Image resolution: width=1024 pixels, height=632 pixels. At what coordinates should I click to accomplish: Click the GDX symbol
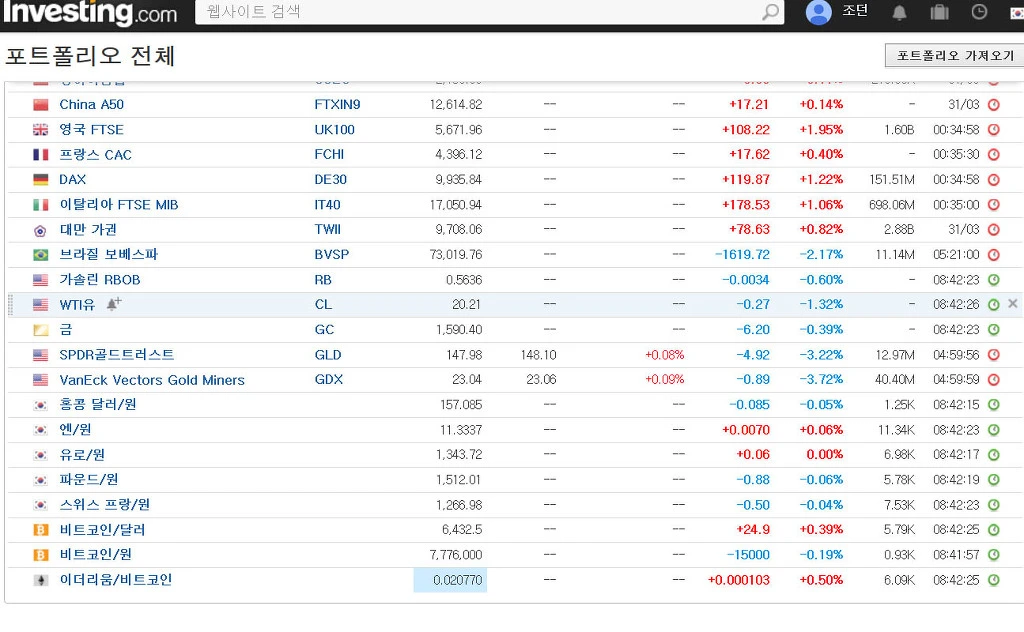pyautogui.click(x=328, y=379)
